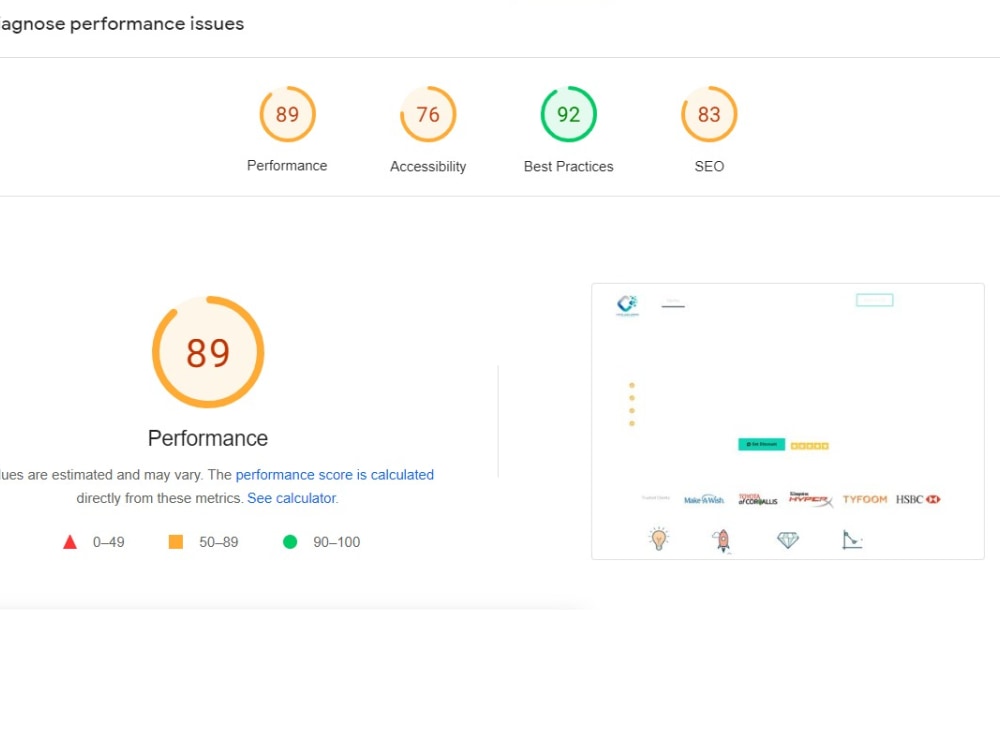Click the Performance score gauge showing 89 at top

coord(287,114)
